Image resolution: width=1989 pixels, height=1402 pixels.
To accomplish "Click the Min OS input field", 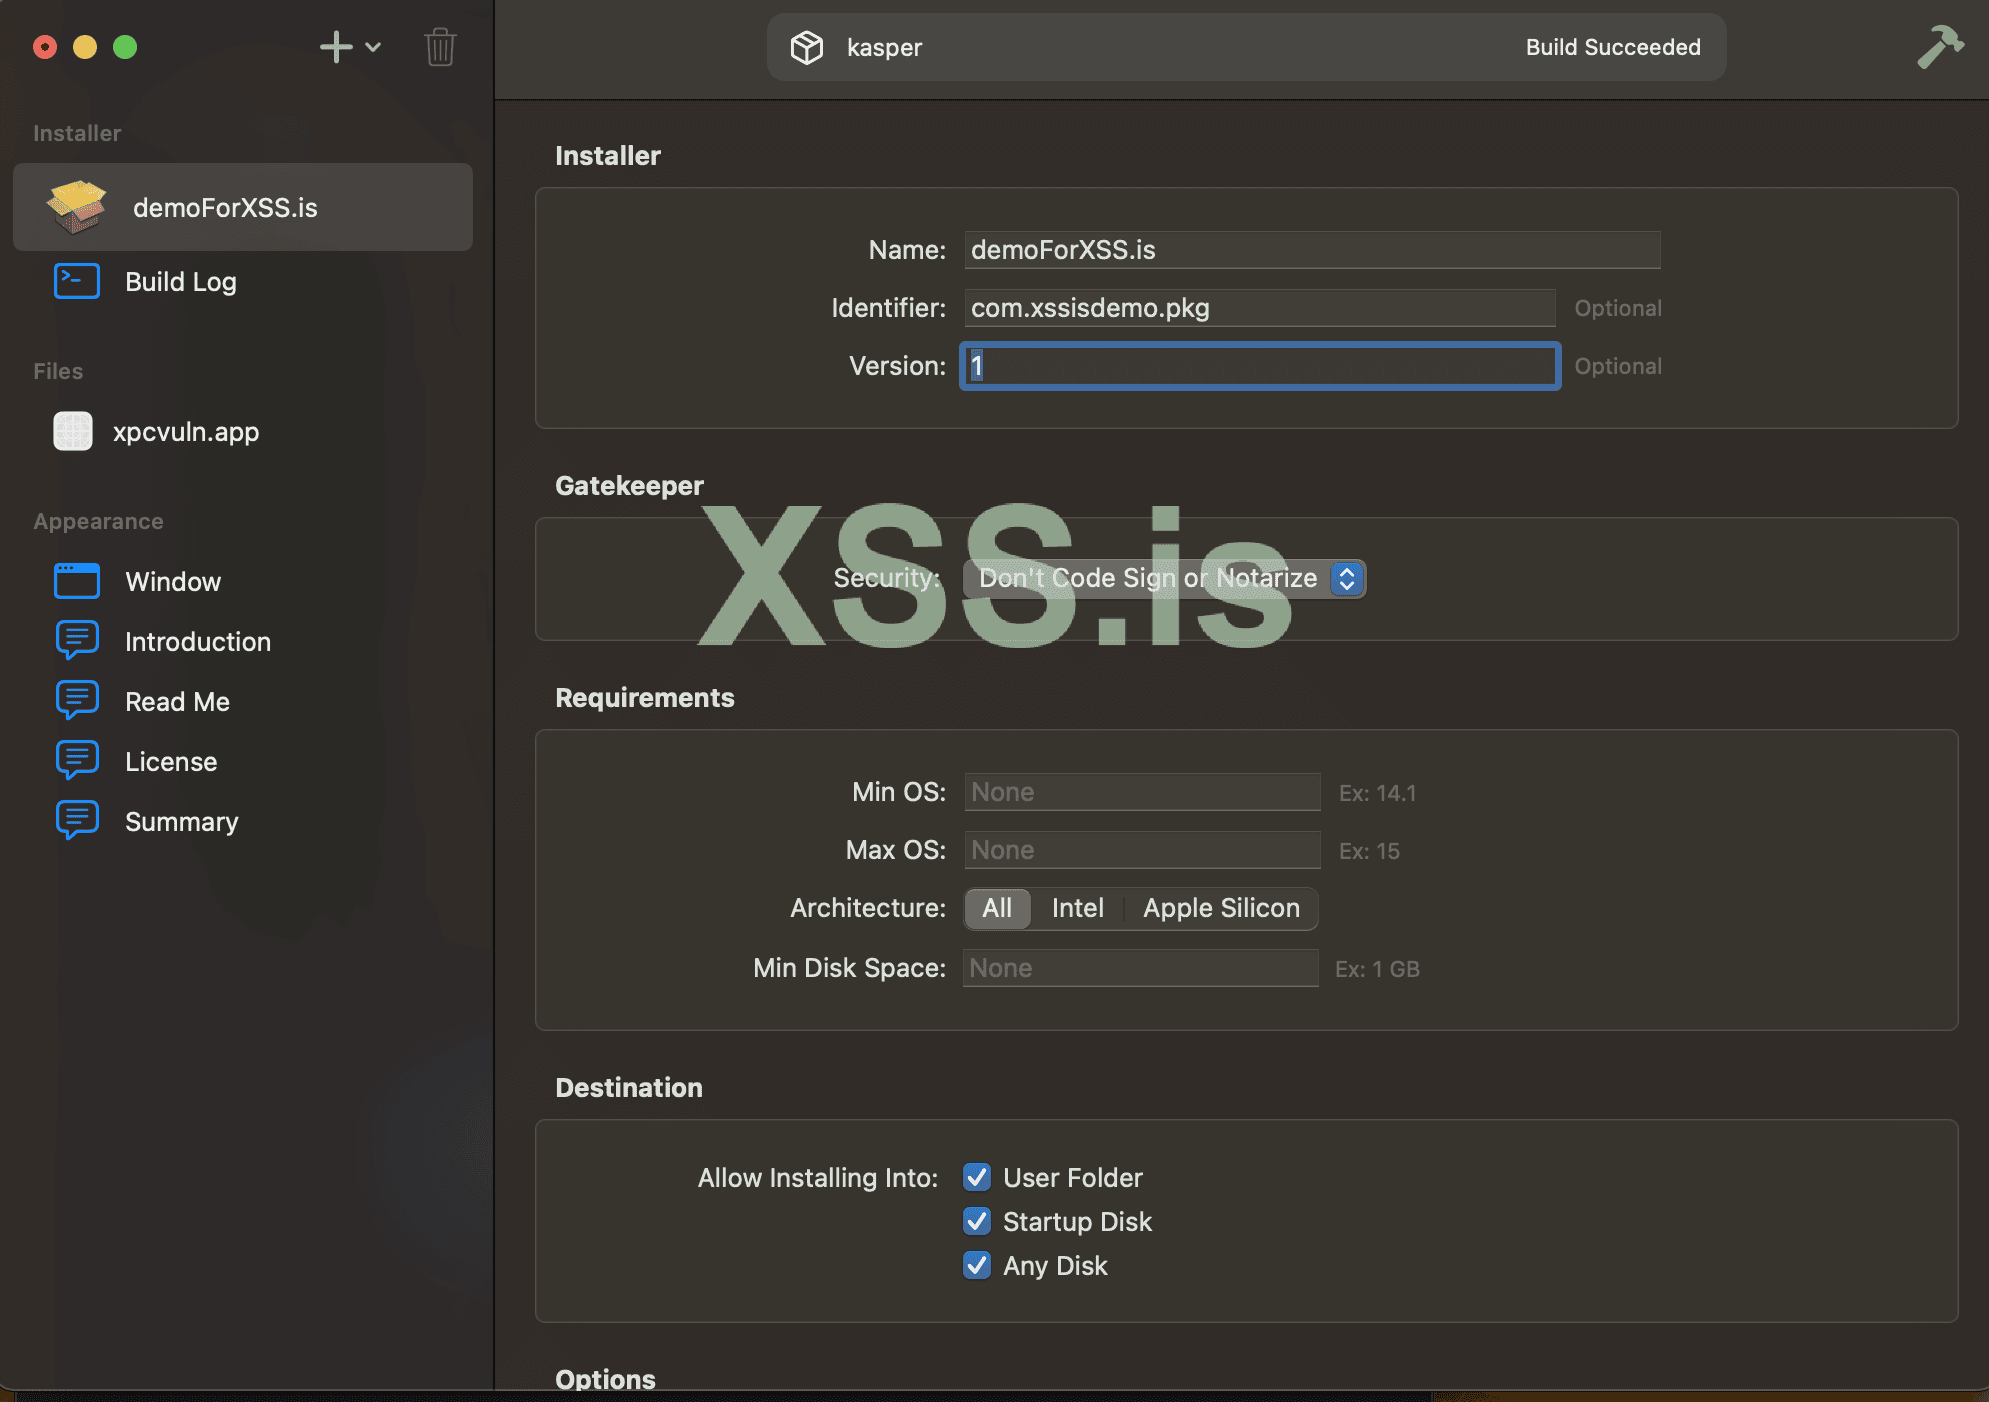I will point(1142,792).
